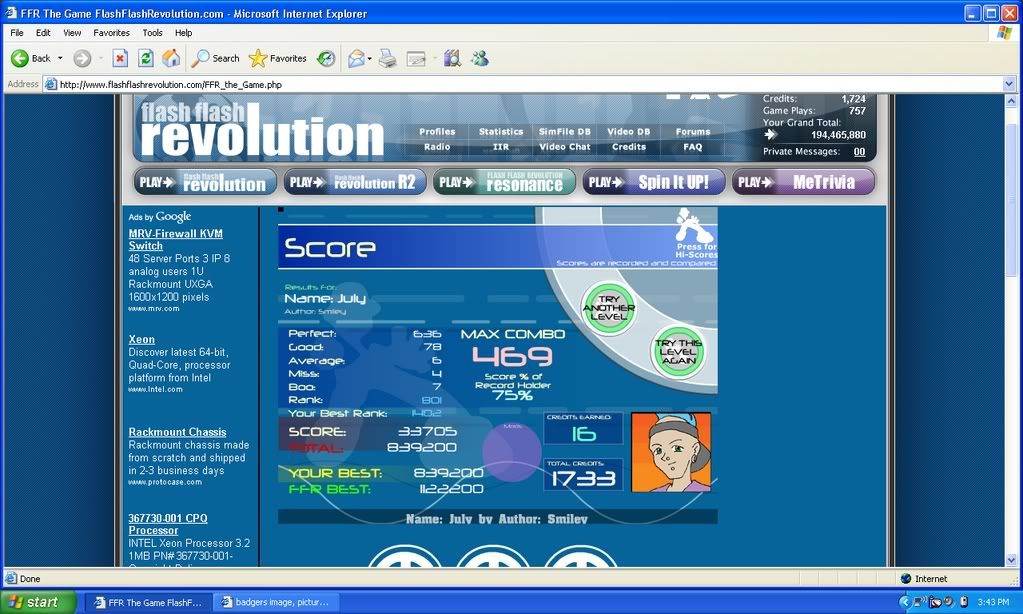Go to the Home page icon
Image resolution: width=1023 pixels, height=614 pixels.
171,58
